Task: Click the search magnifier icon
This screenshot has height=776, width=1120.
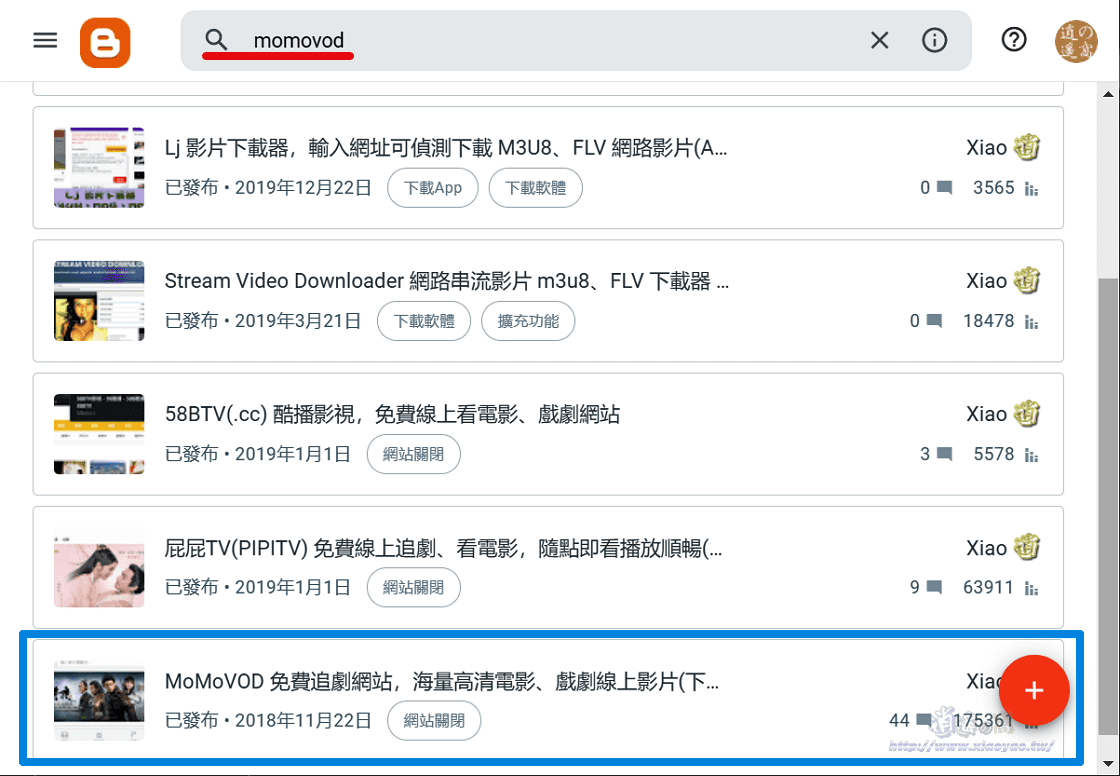Action: [216, 40]
